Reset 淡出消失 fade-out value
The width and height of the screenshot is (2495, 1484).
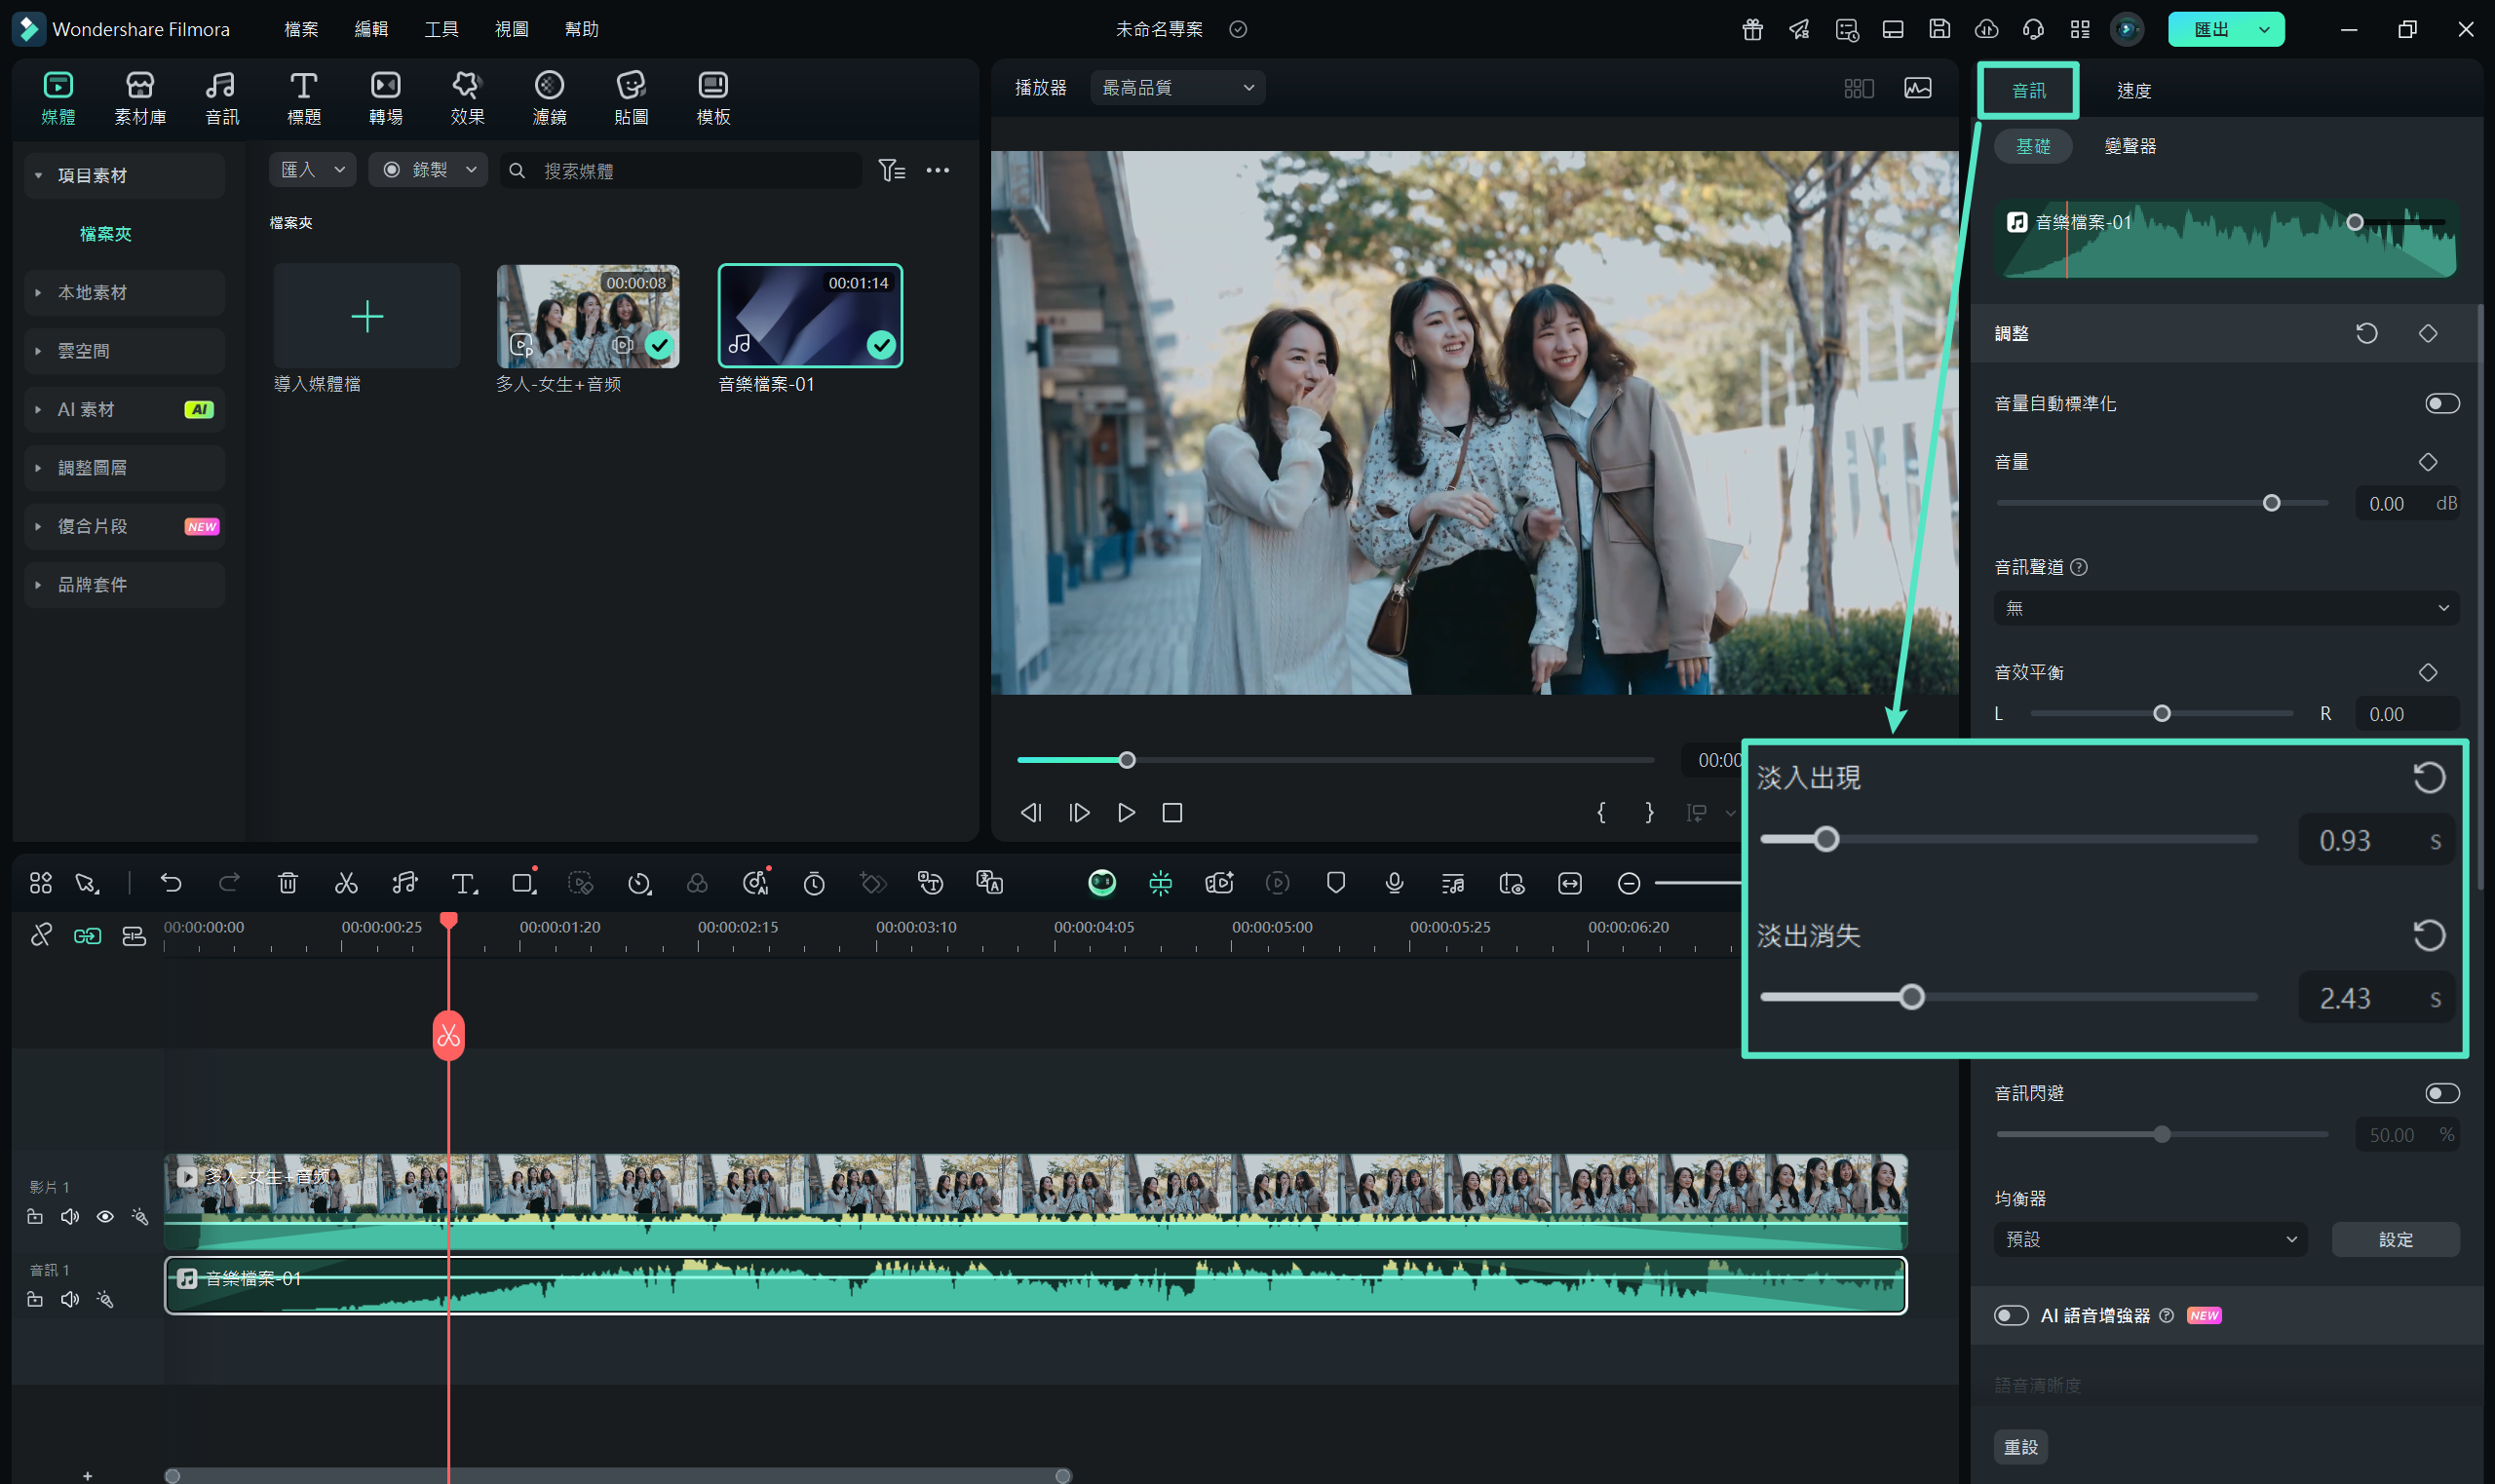[x=2429, y=935]
